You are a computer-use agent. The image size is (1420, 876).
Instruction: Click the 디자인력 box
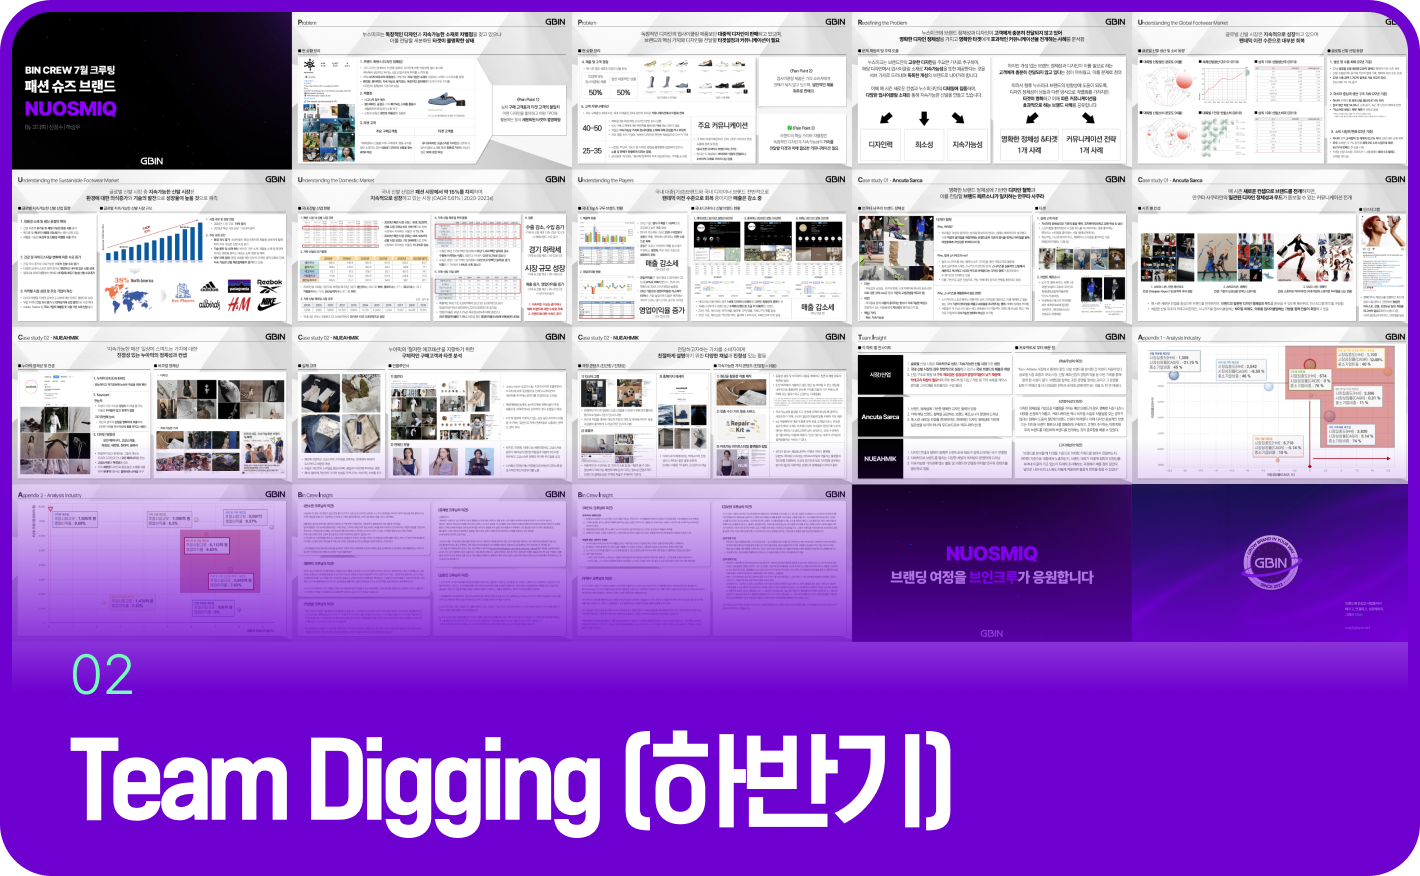880,145
